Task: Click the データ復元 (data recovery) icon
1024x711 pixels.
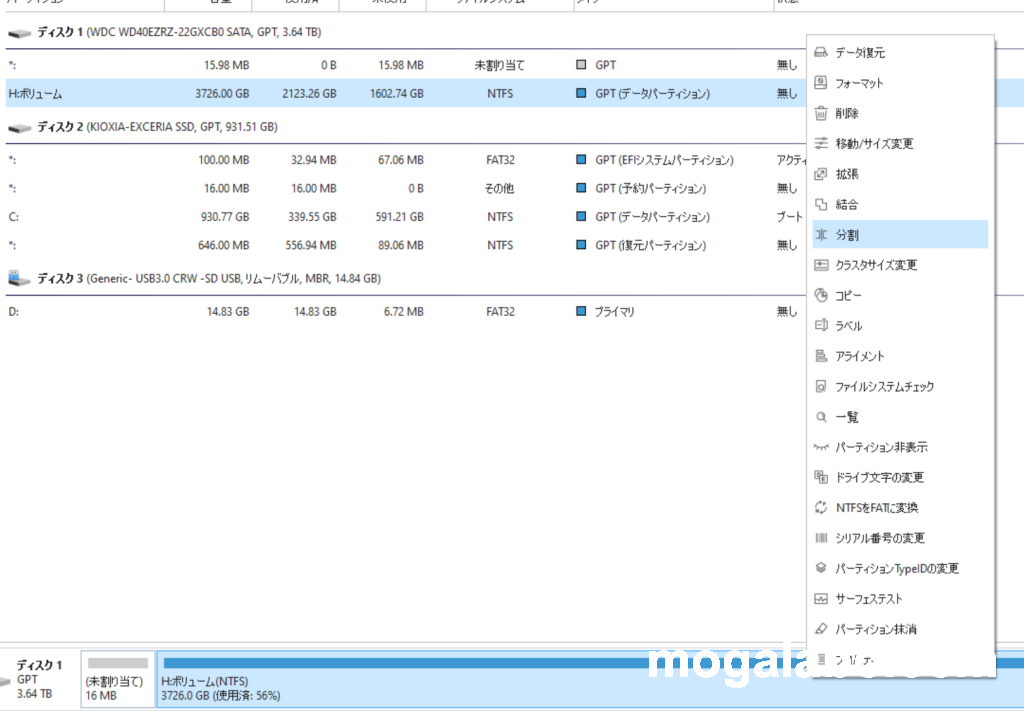Action: tap(821, 53)
